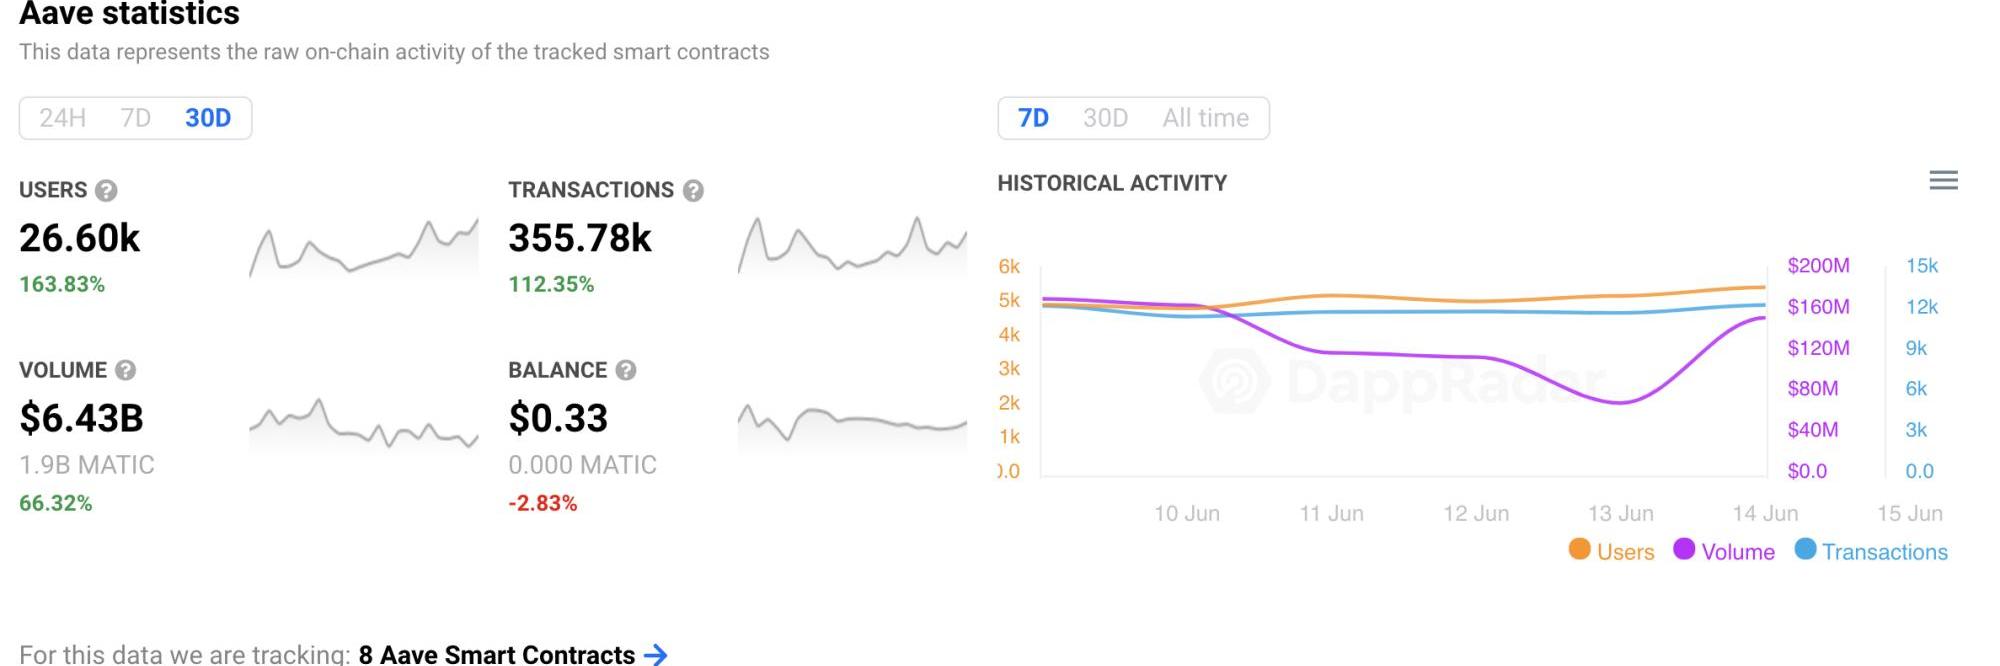This screenshot has width=2000, height=666.
Task: Switch historical chart to All time
Action: (1205, 118)
